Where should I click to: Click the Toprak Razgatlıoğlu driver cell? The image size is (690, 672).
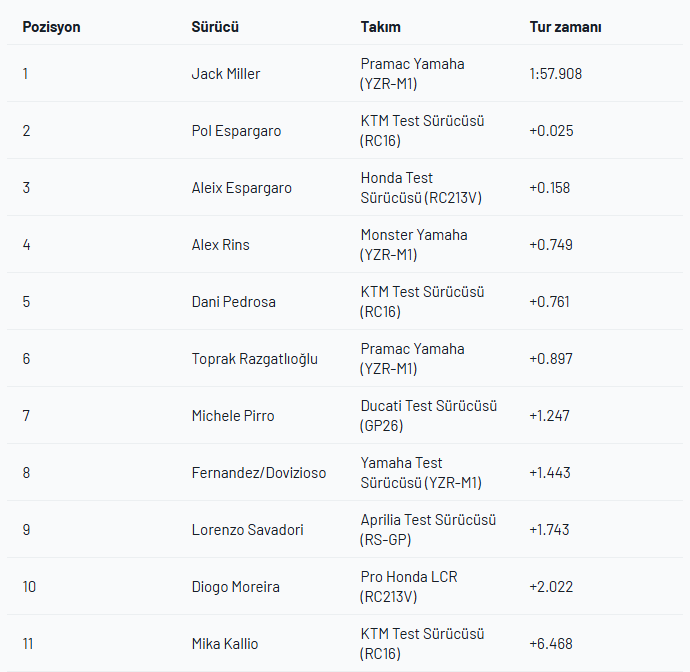click(x=254, y=359)
